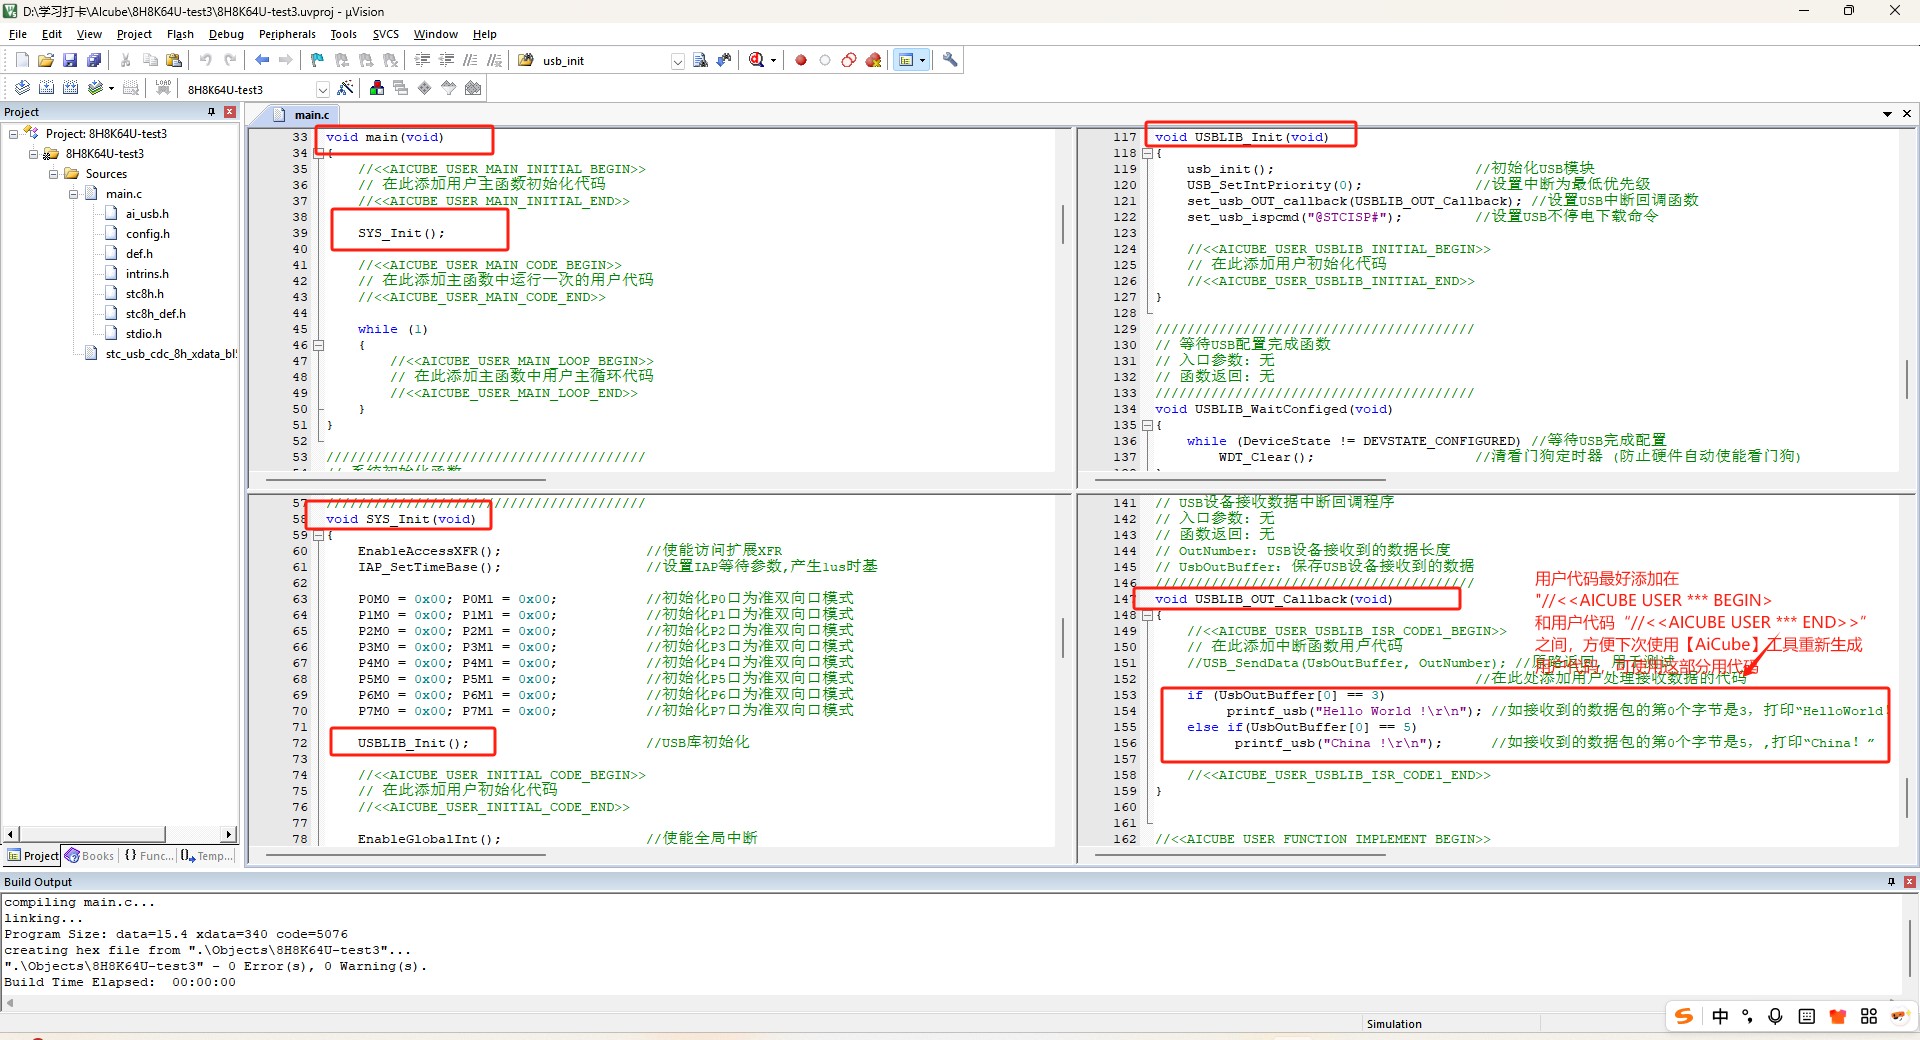Comment out selection with the comment icon

[x=470, y=60]
